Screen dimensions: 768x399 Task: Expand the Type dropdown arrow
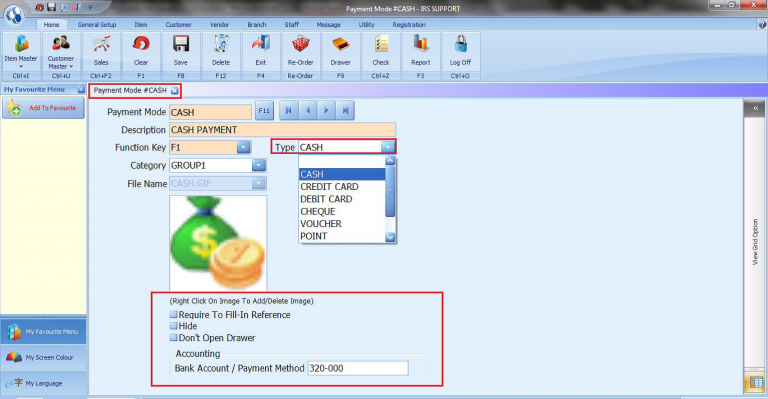pyautogui.click(x=388, y=147)
